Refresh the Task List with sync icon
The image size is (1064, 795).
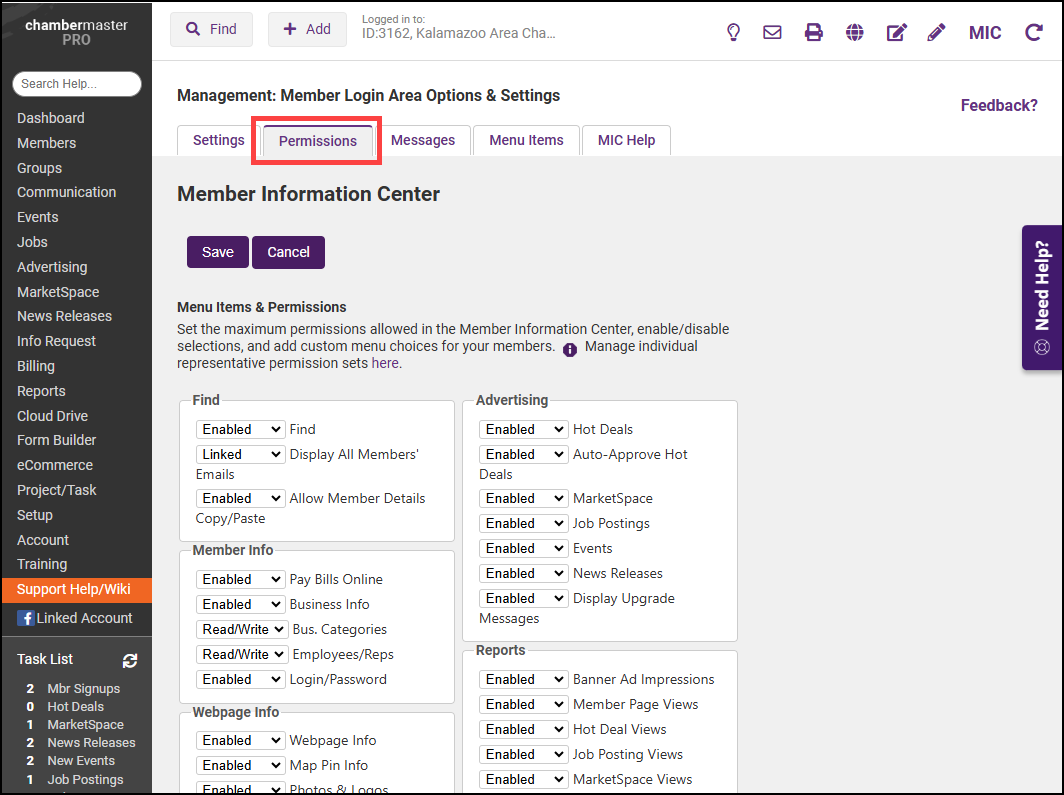point(130,660)
